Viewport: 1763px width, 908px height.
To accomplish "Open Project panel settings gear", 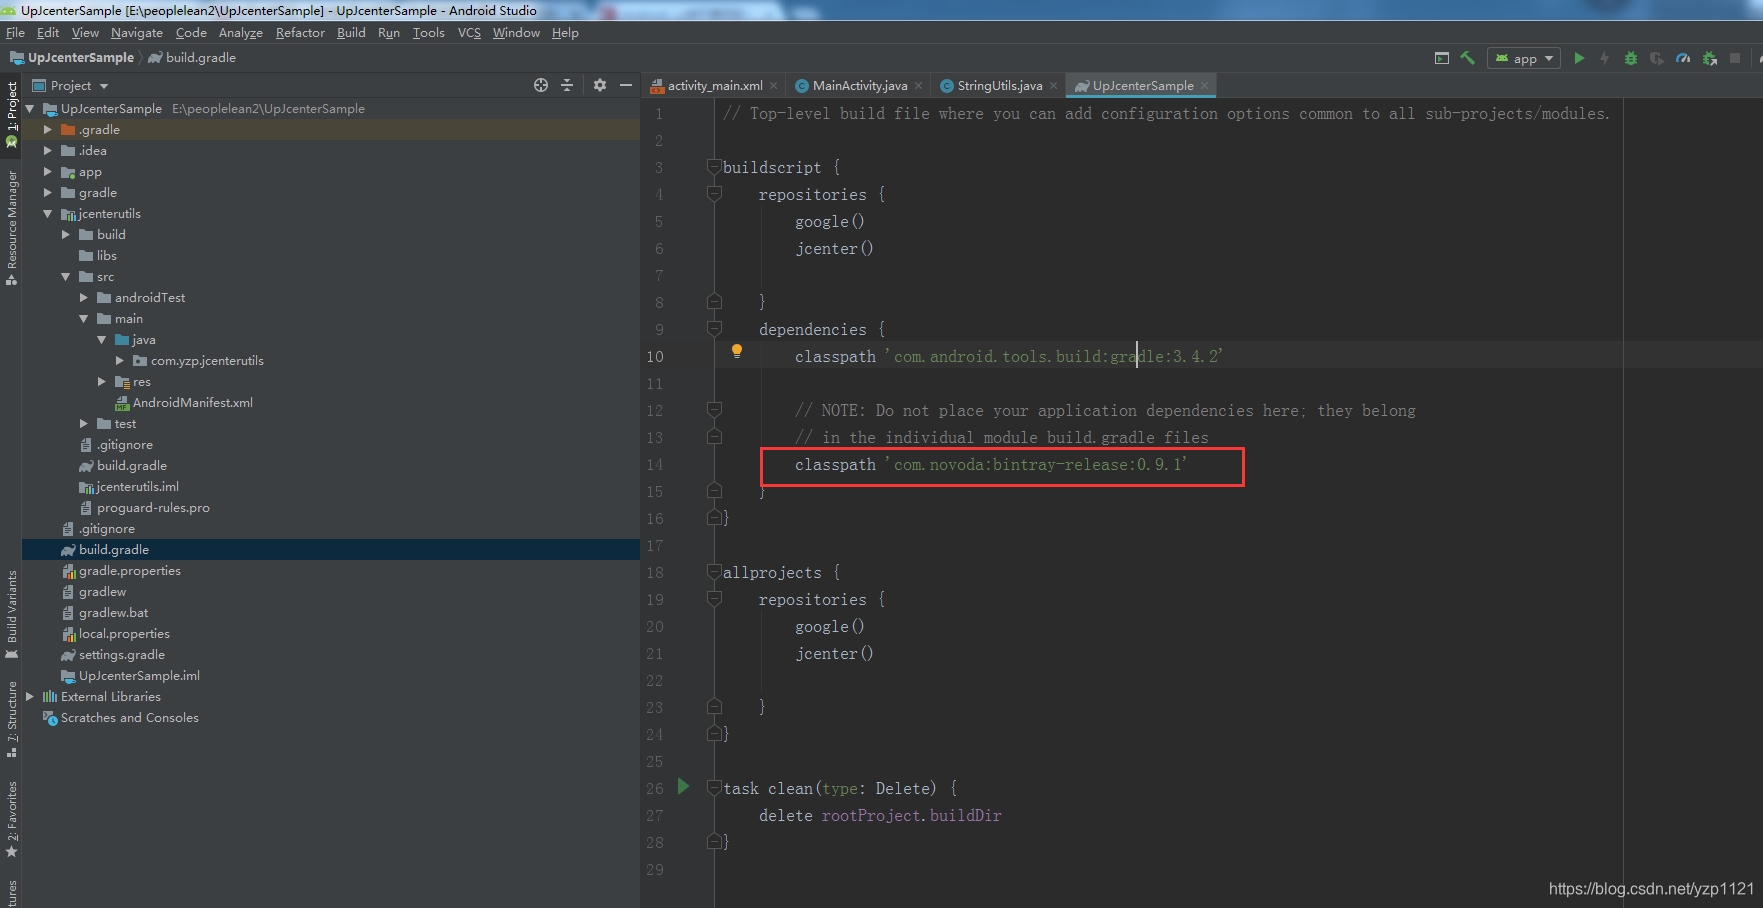I will (x=600, y=85).
